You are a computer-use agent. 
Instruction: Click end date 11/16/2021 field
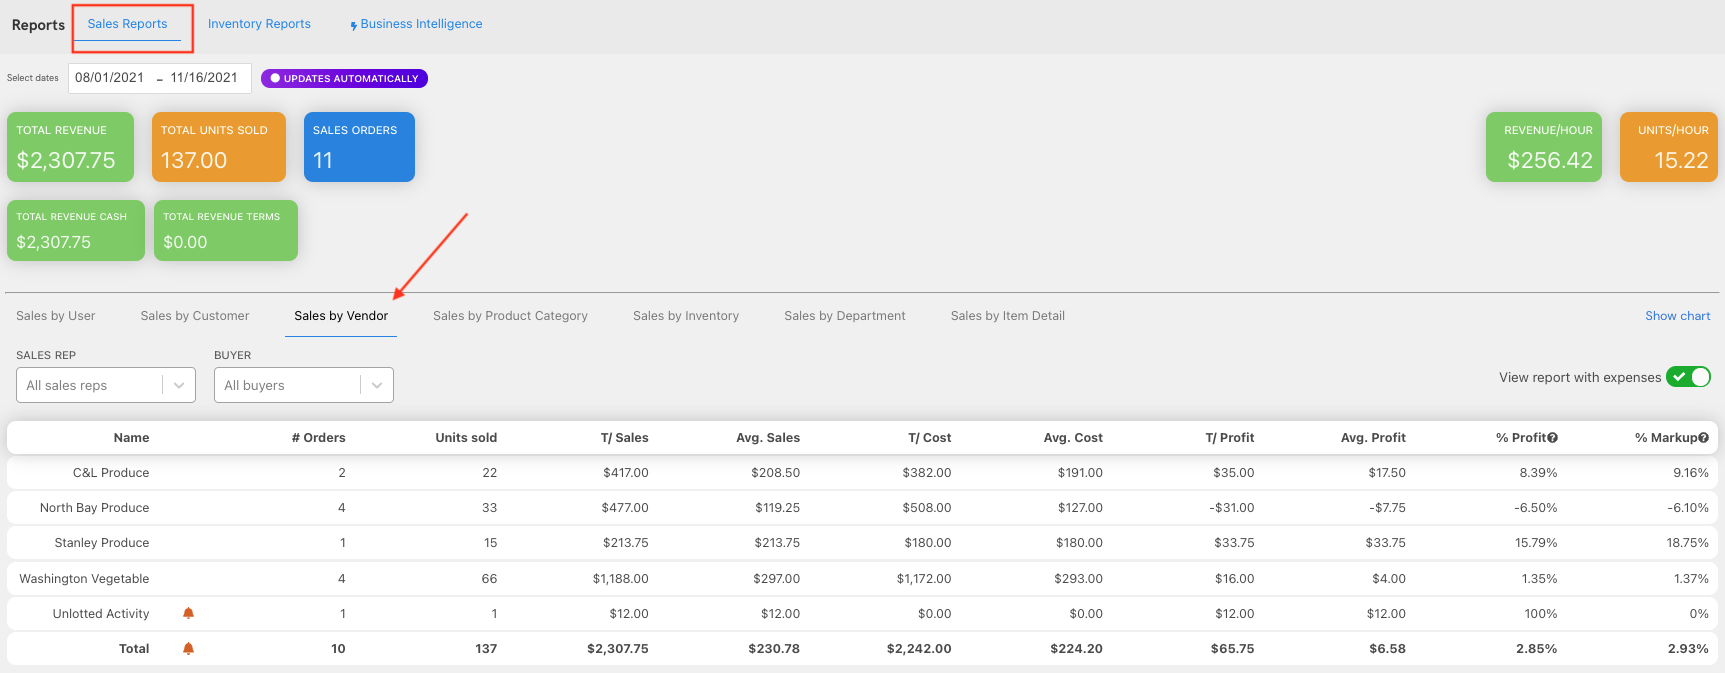click(x=204, y=78)
